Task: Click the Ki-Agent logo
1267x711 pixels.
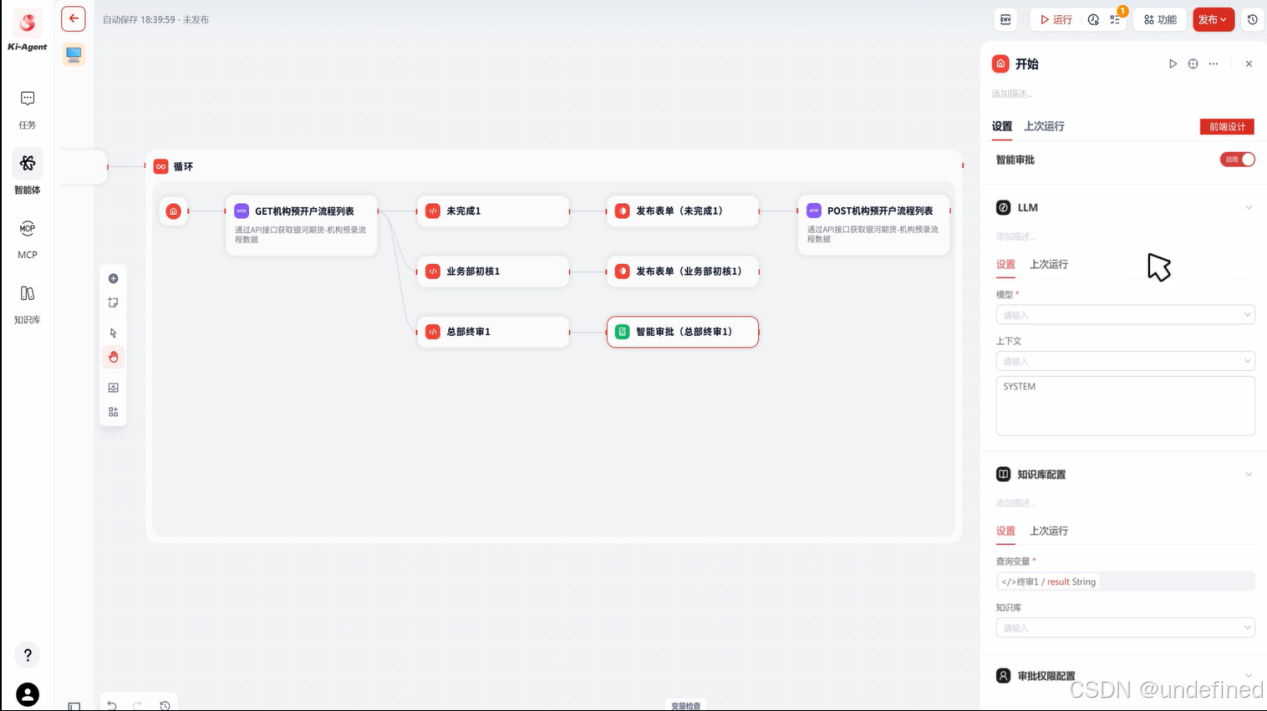Action: point(27,32)
